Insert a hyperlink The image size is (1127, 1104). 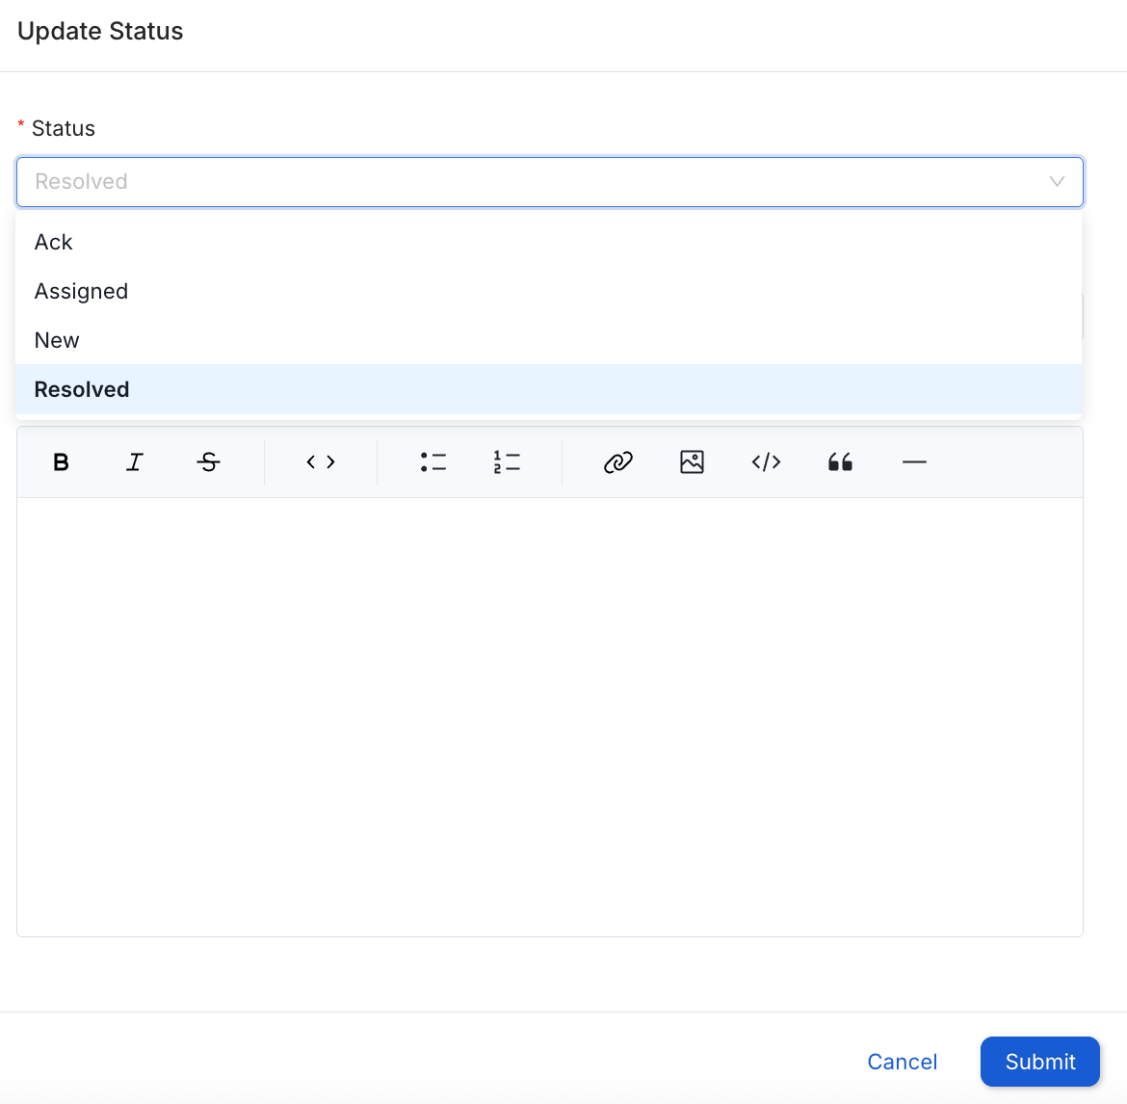618,462
